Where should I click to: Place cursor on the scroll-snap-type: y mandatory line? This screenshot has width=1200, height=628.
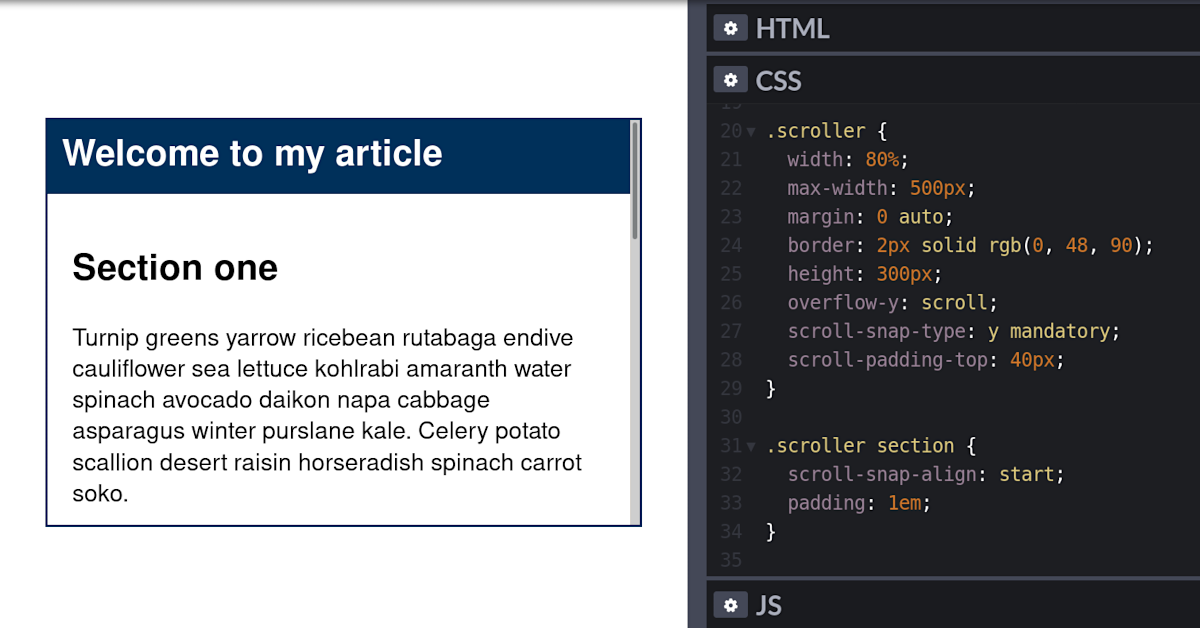click(948, 331)
